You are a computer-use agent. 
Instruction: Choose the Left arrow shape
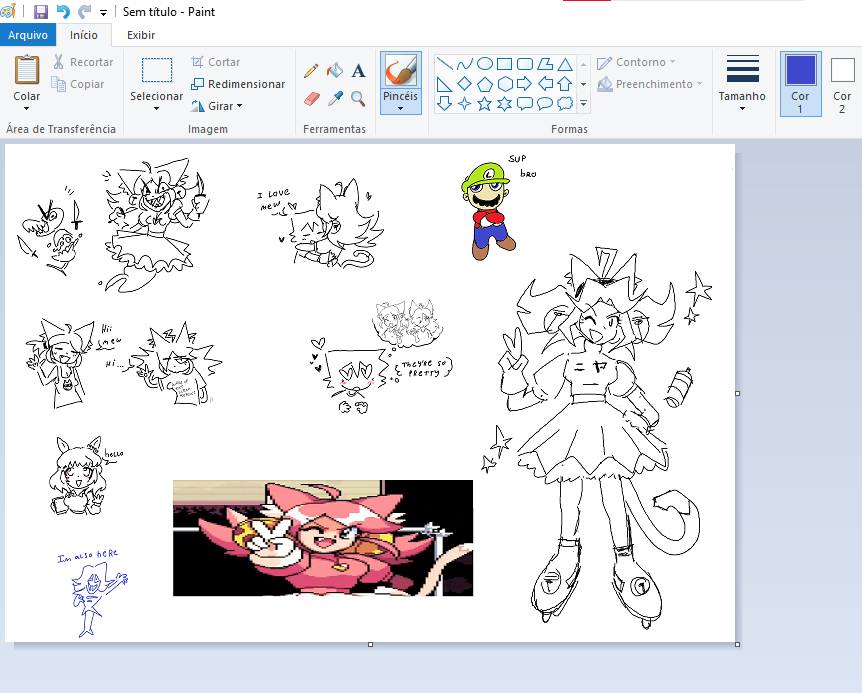pyautogui.click(x=545, y=84)
